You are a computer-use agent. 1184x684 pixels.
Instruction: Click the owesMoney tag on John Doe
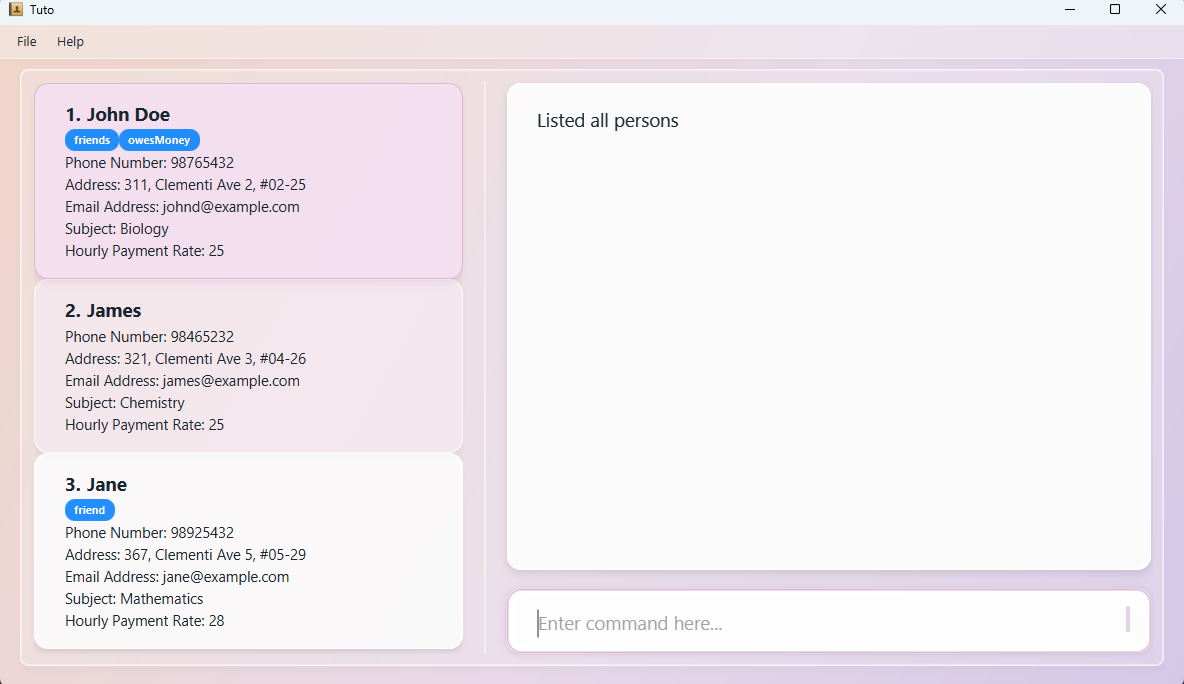159,140
